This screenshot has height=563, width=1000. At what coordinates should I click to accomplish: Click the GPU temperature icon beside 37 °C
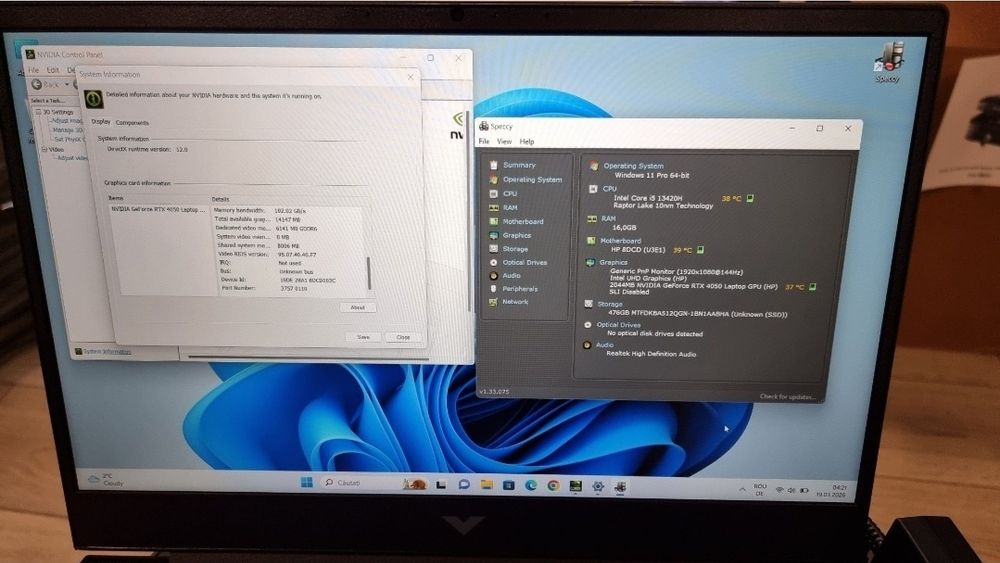click(812, 287)
